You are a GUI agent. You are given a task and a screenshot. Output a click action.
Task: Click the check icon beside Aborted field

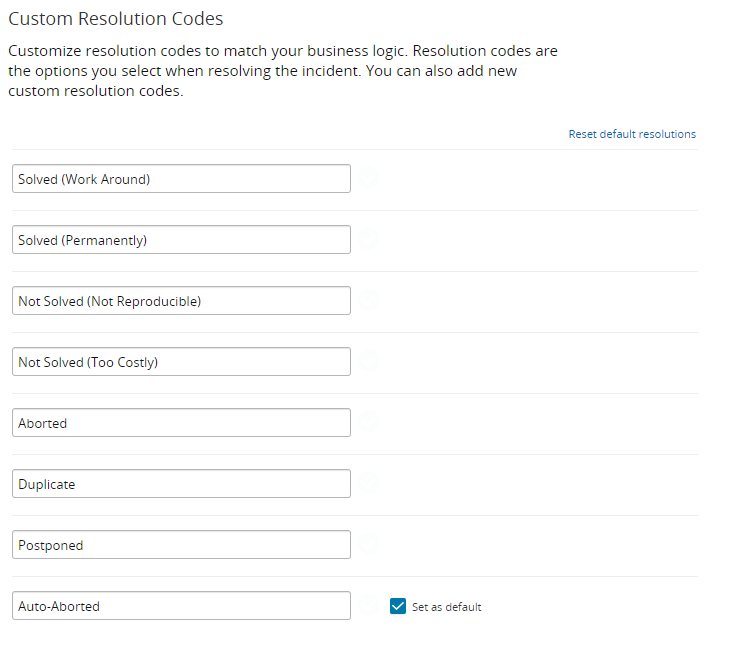370,422
